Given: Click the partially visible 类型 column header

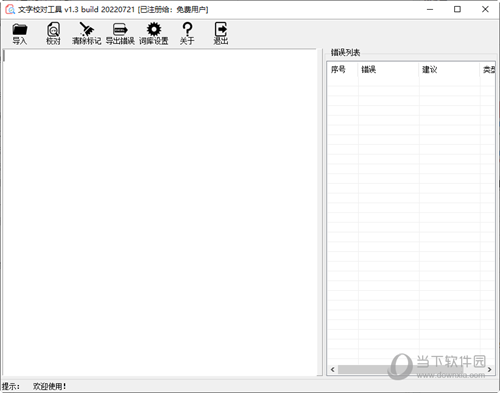Looking at the screenshot, I should (x=488, y=69).
